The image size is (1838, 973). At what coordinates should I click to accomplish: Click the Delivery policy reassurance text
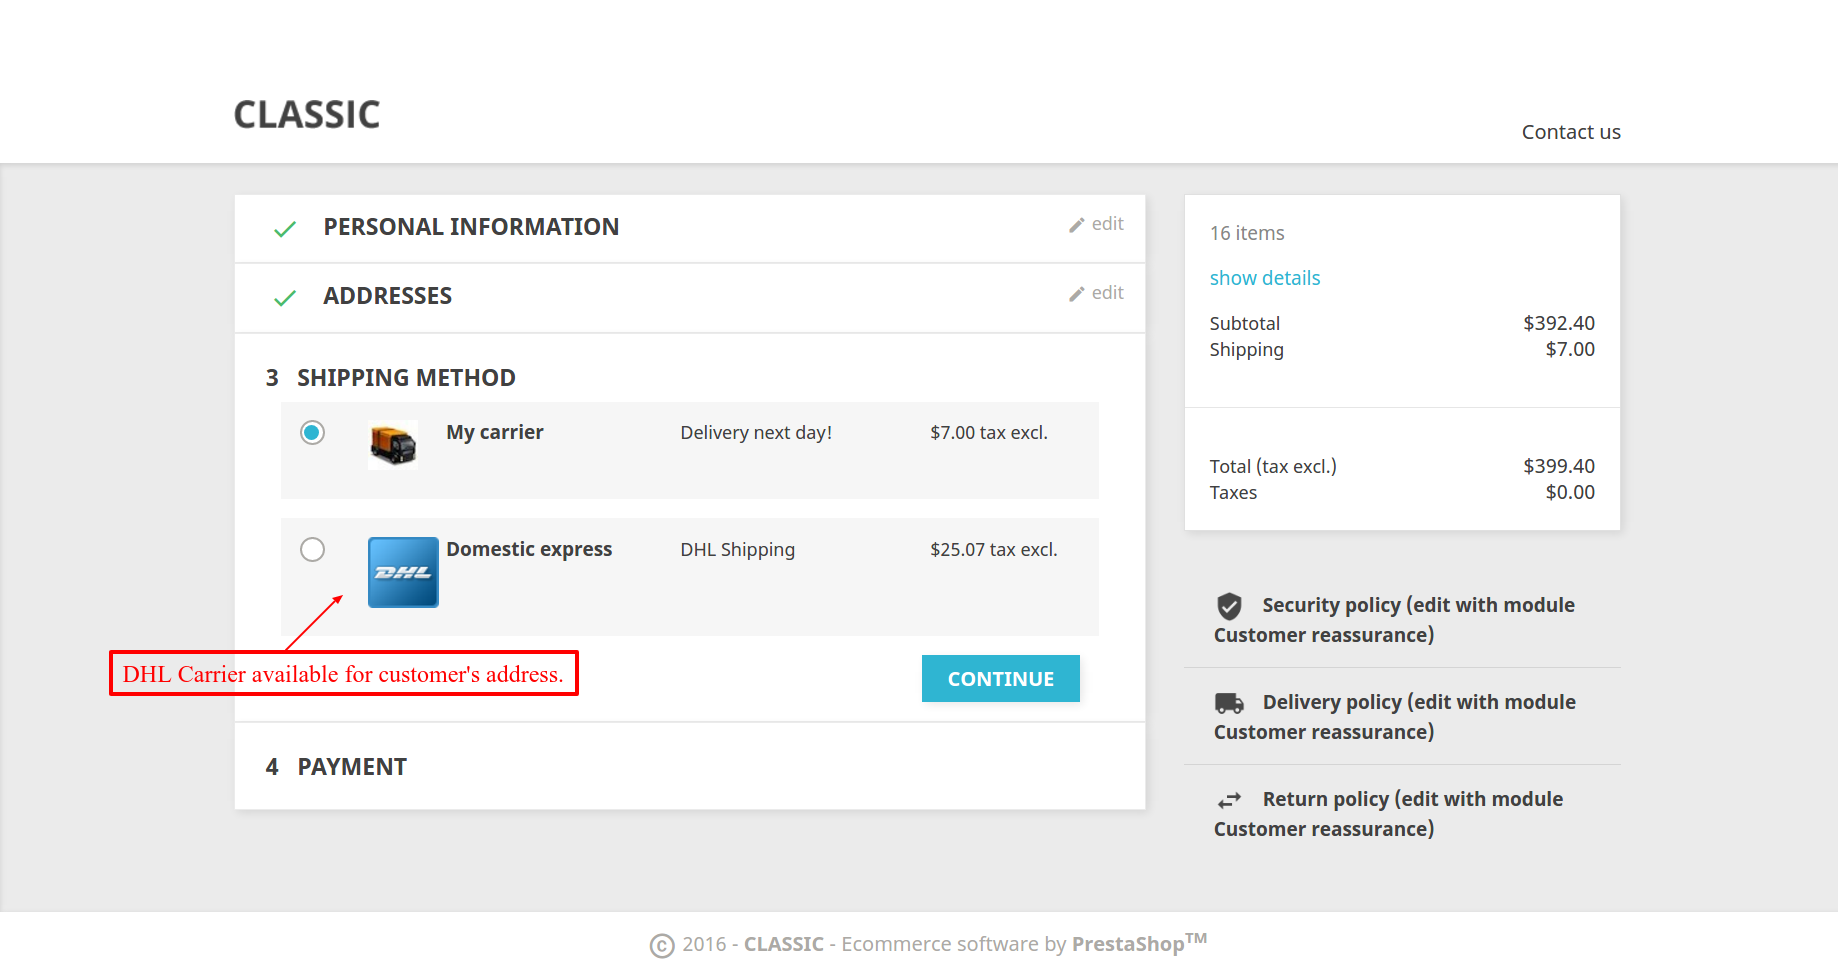pos(1395,717)
